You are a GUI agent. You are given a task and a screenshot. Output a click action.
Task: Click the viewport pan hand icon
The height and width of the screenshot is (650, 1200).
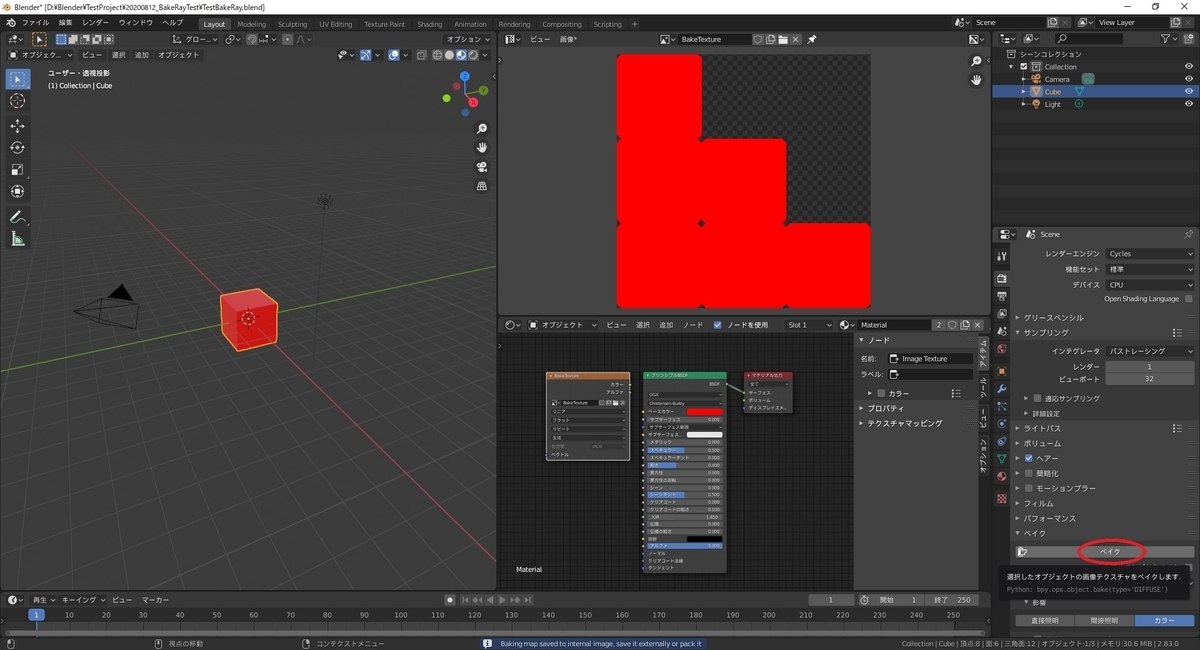482,148
